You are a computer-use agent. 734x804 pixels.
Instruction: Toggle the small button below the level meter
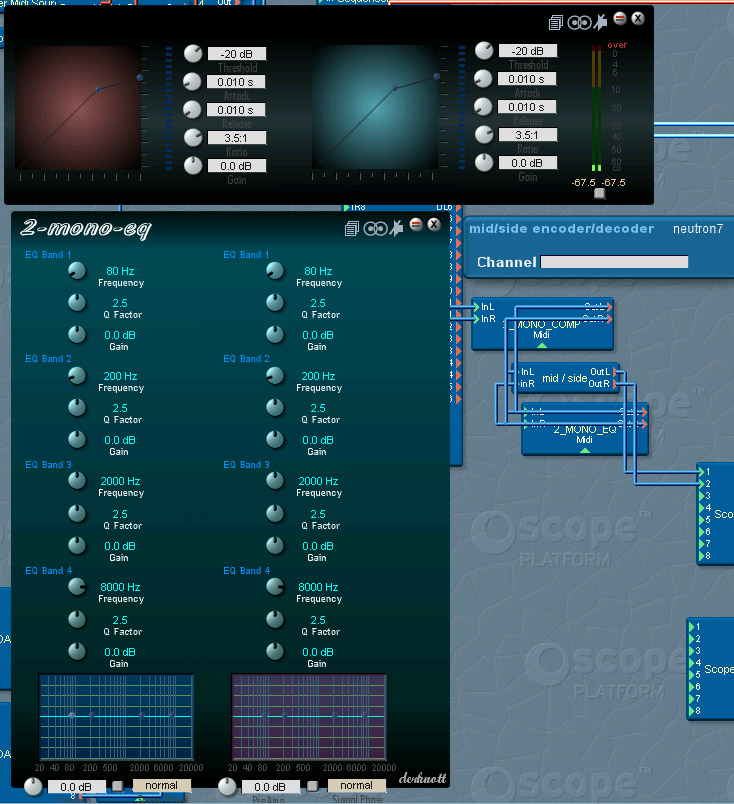[x=599, y=194]
